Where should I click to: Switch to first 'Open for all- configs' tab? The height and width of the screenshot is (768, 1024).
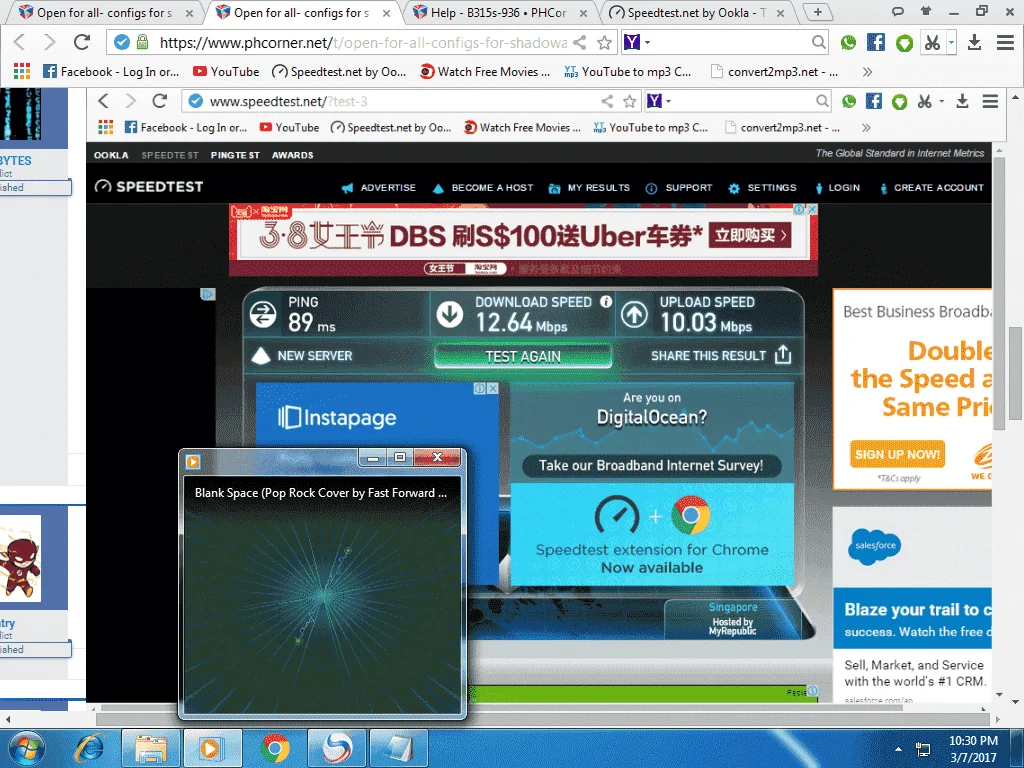pyautogui.click(x=104, y=12)
